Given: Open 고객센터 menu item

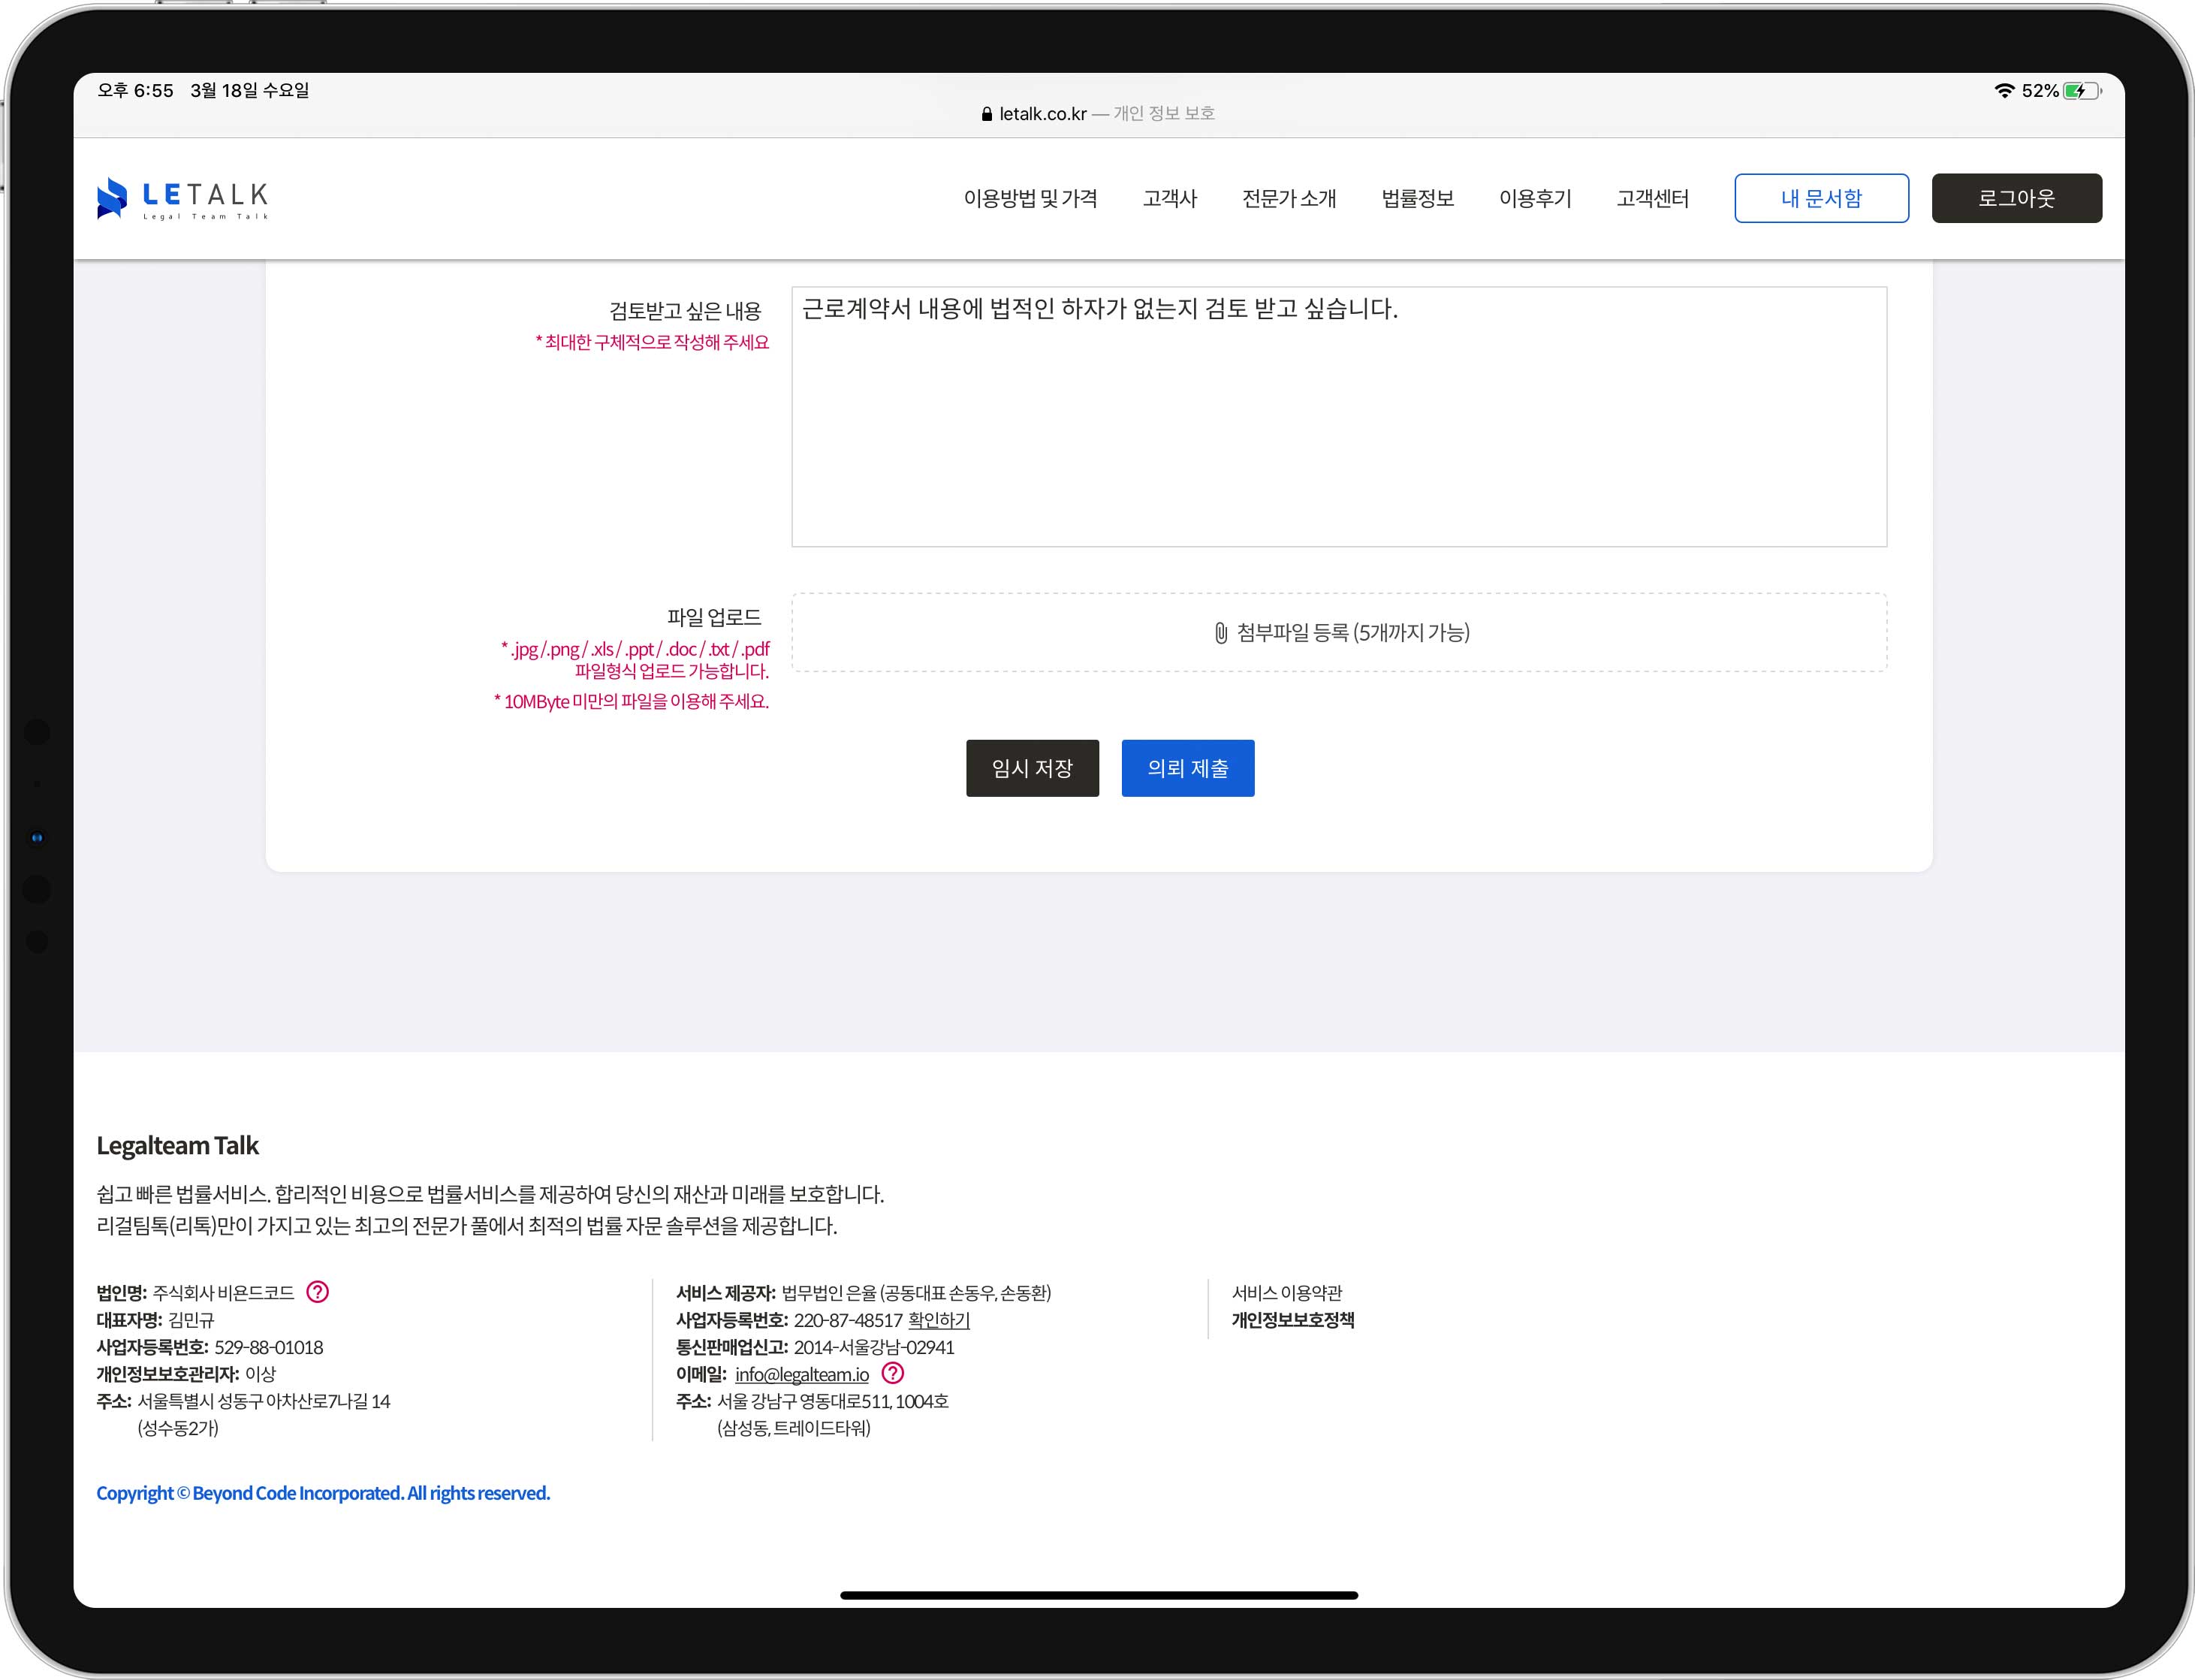Looking at the screenshot, I should point(1652,198).
